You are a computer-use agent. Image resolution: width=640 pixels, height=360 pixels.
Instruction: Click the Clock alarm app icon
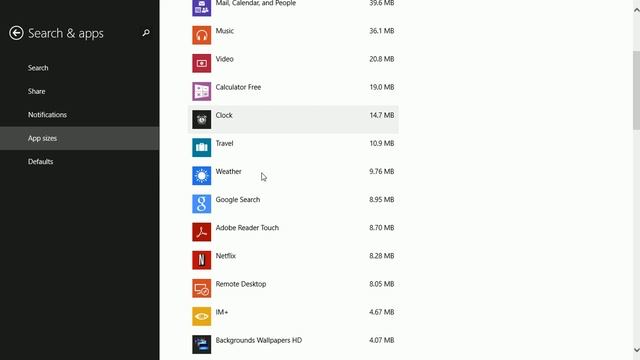click(202, 120)
